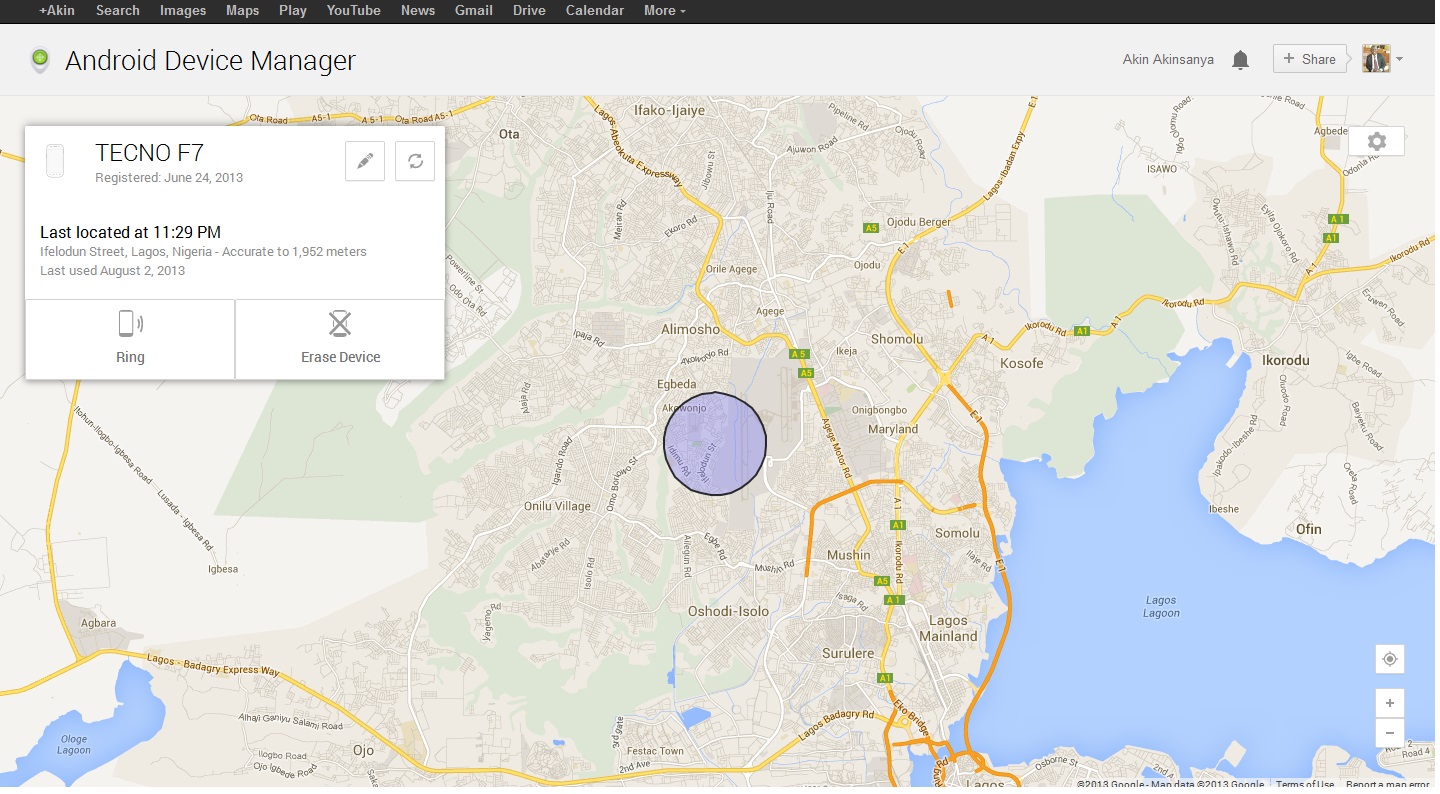Click the Festac Town map label
Viewport: 1440px width, 794px height.
(x=657, y=751)
